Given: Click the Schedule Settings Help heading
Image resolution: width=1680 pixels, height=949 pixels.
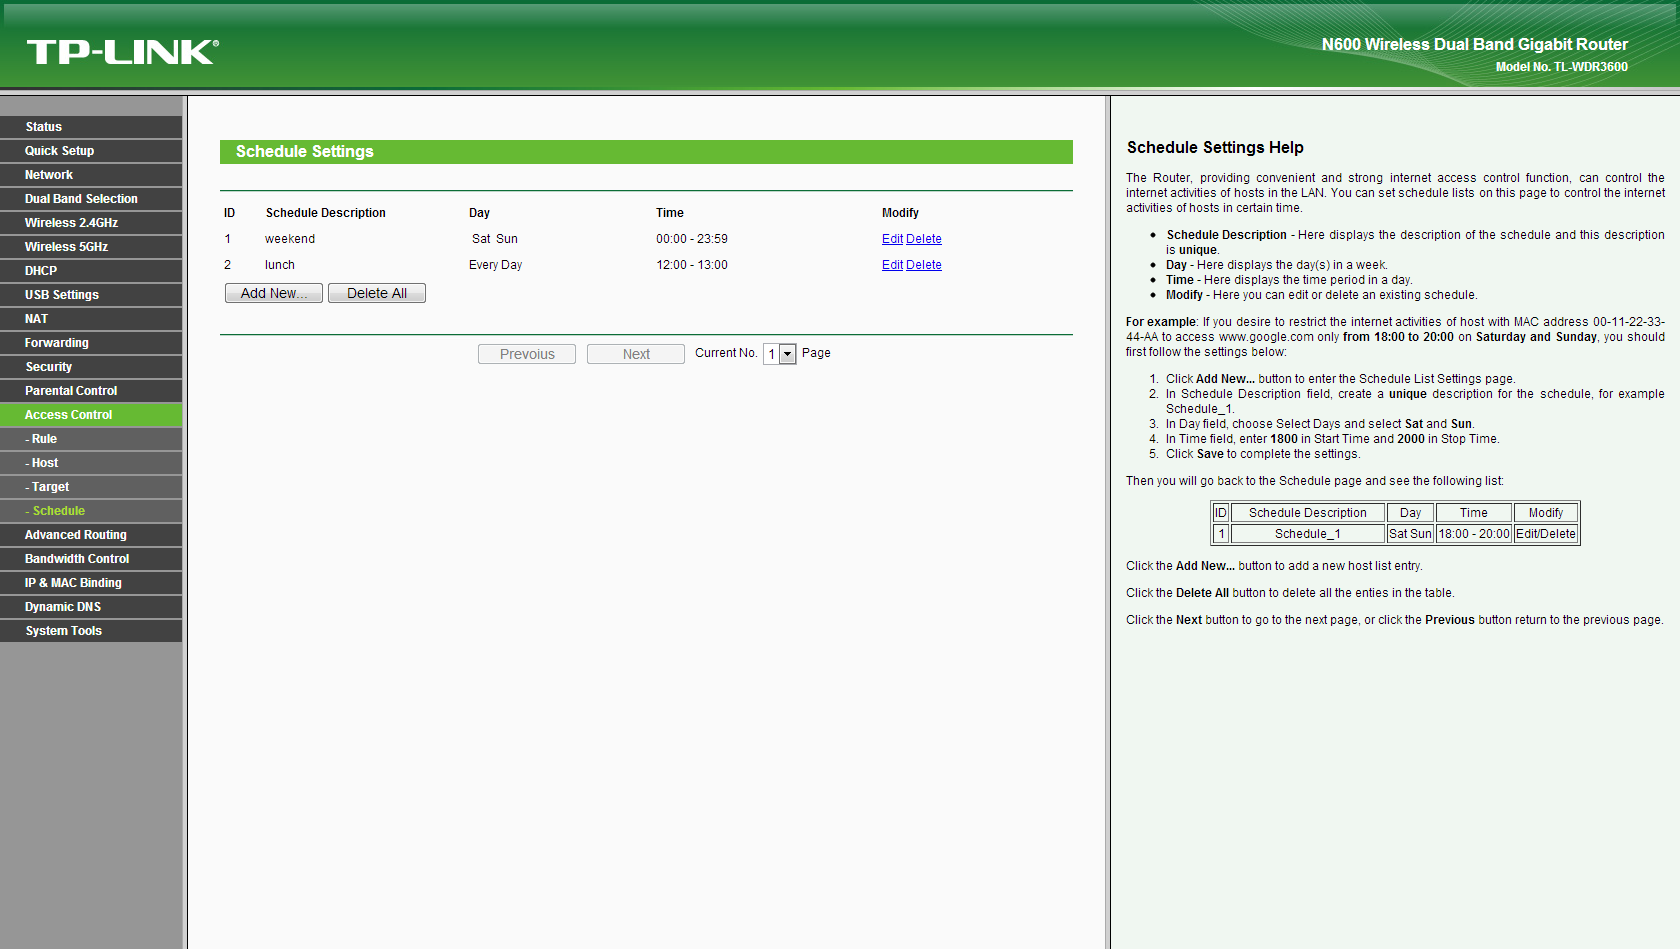Looking at the screenshot, I should (x=1215, y=147).
